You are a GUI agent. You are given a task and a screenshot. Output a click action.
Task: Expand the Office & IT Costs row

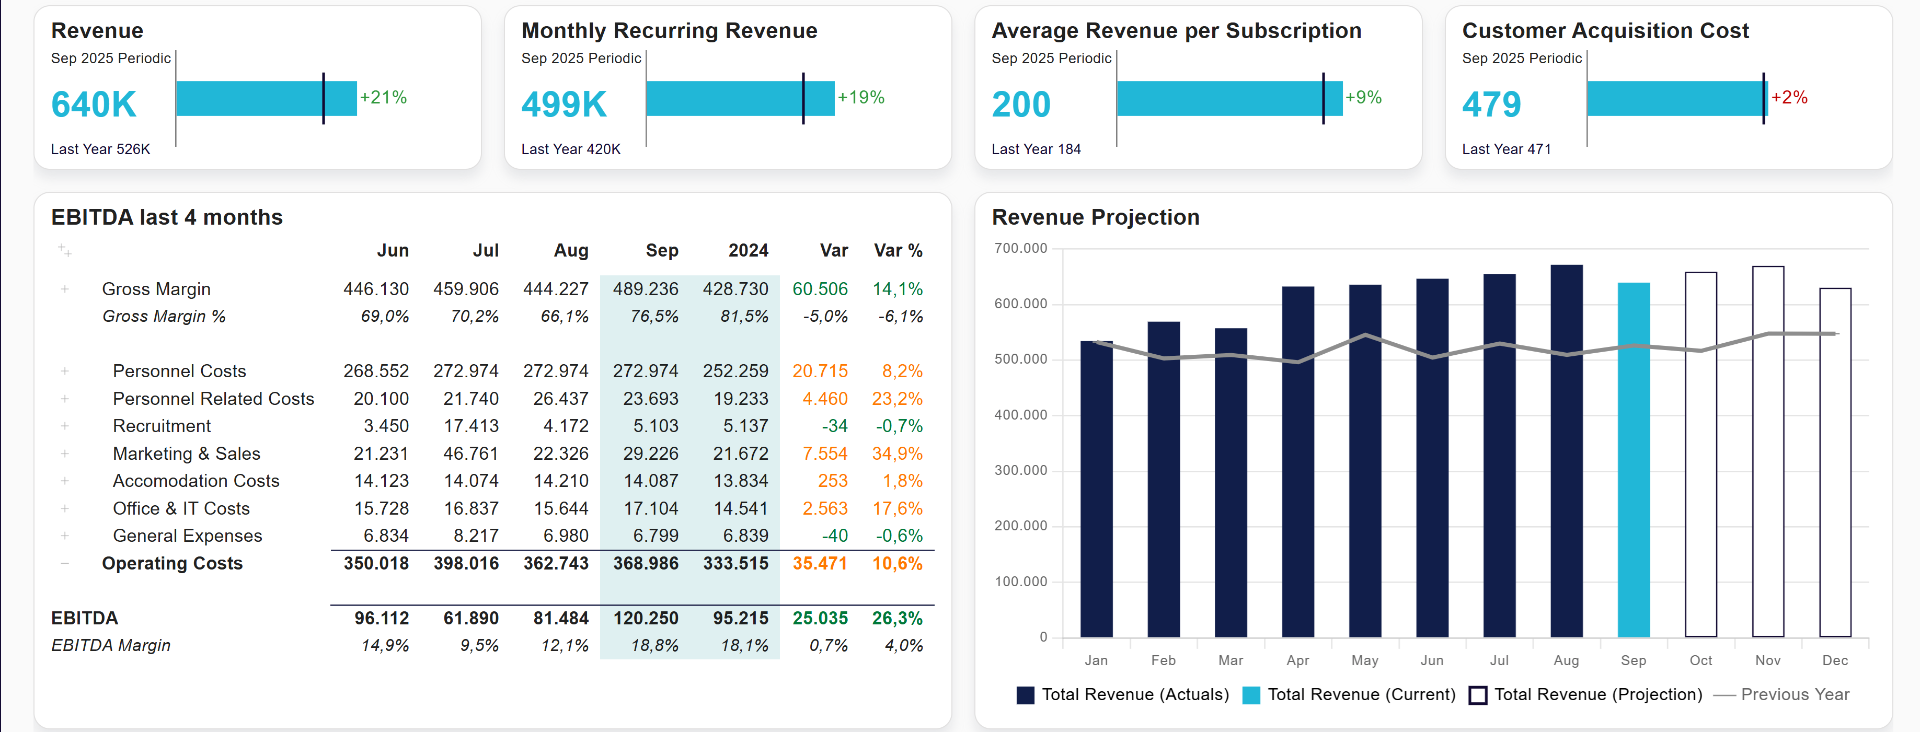point(65,509)
